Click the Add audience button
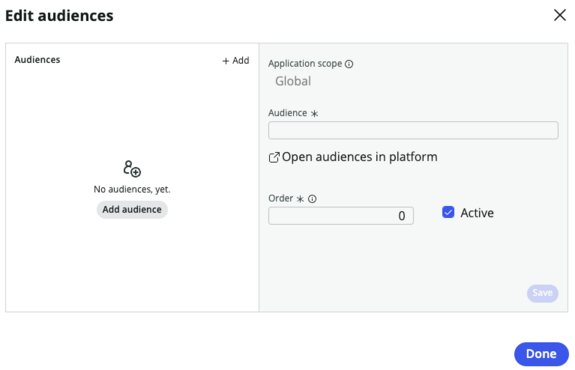Screen dimensions: 575x370 [132, 209]
